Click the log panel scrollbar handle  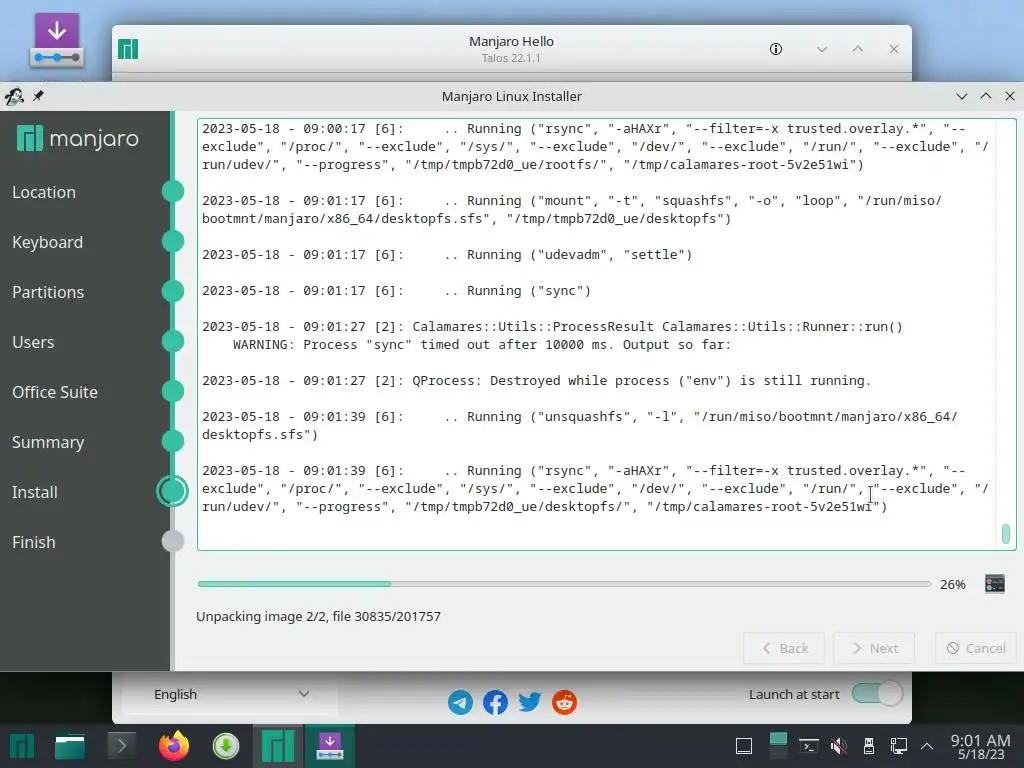click(1006, 534)
